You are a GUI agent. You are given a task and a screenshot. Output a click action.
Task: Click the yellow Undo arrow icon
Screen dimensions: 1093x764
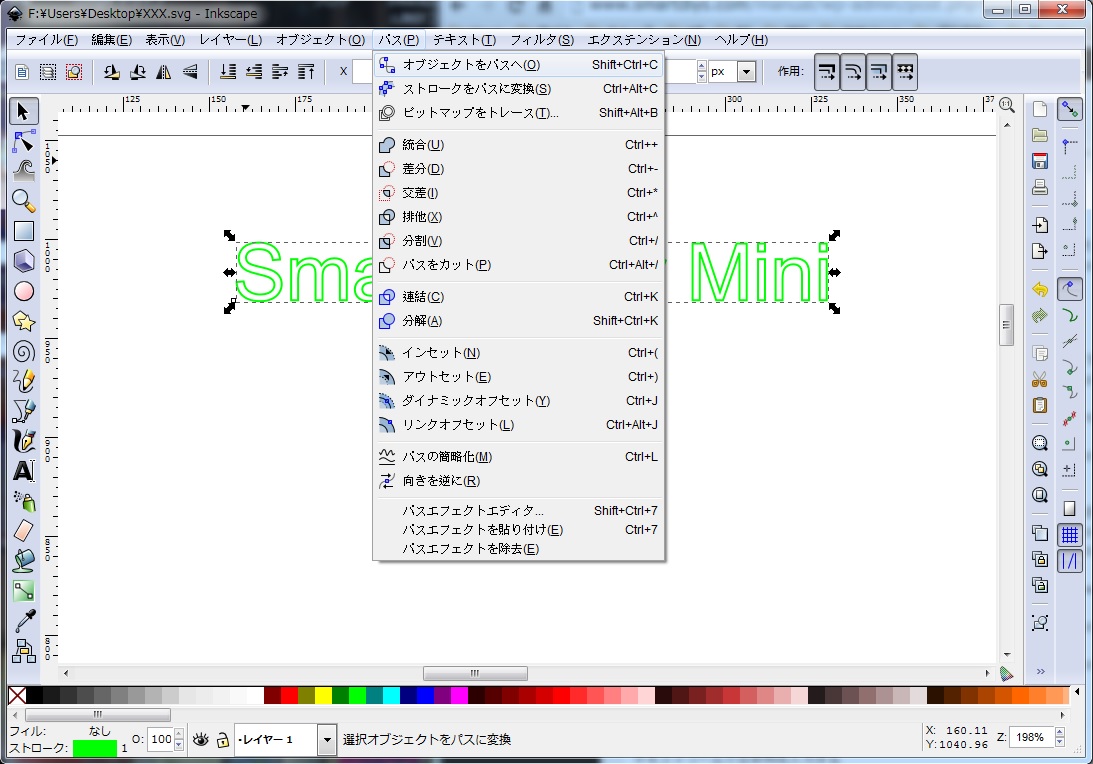coord(1040,289)
